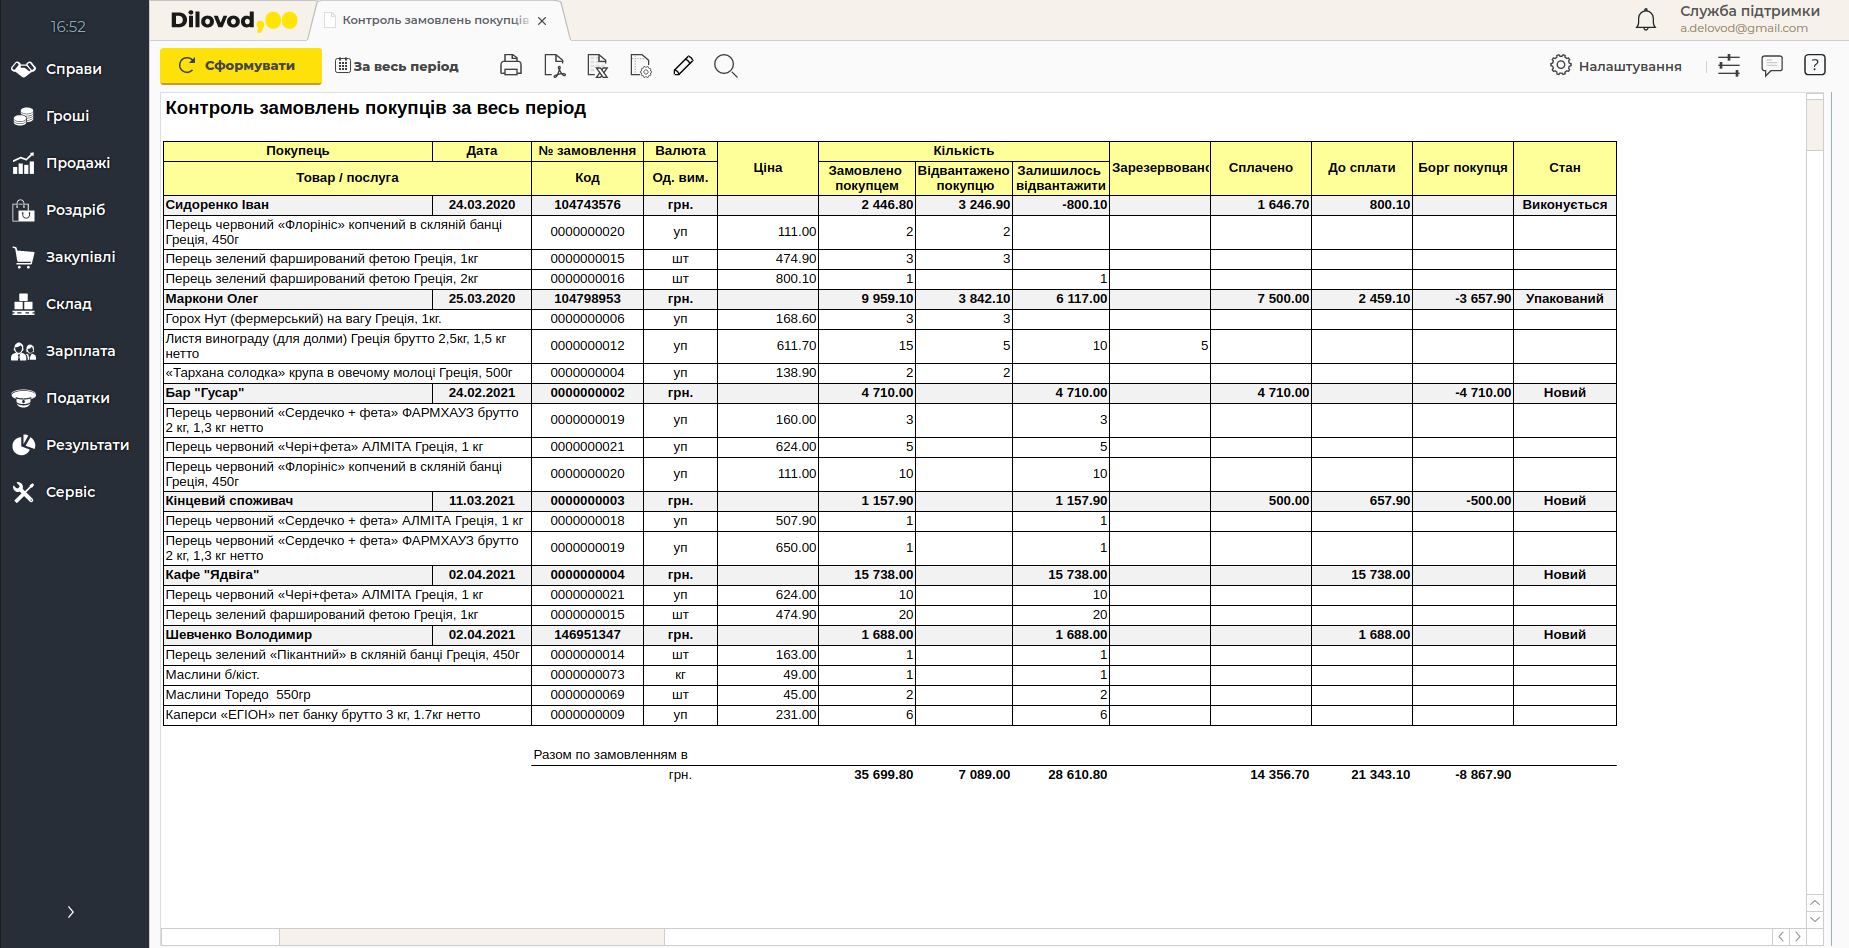Click the horizontal scrollbar thumb at bottom
Image resolution: width=1849 pixels, height=948 pixels.
tap(471, 937)
